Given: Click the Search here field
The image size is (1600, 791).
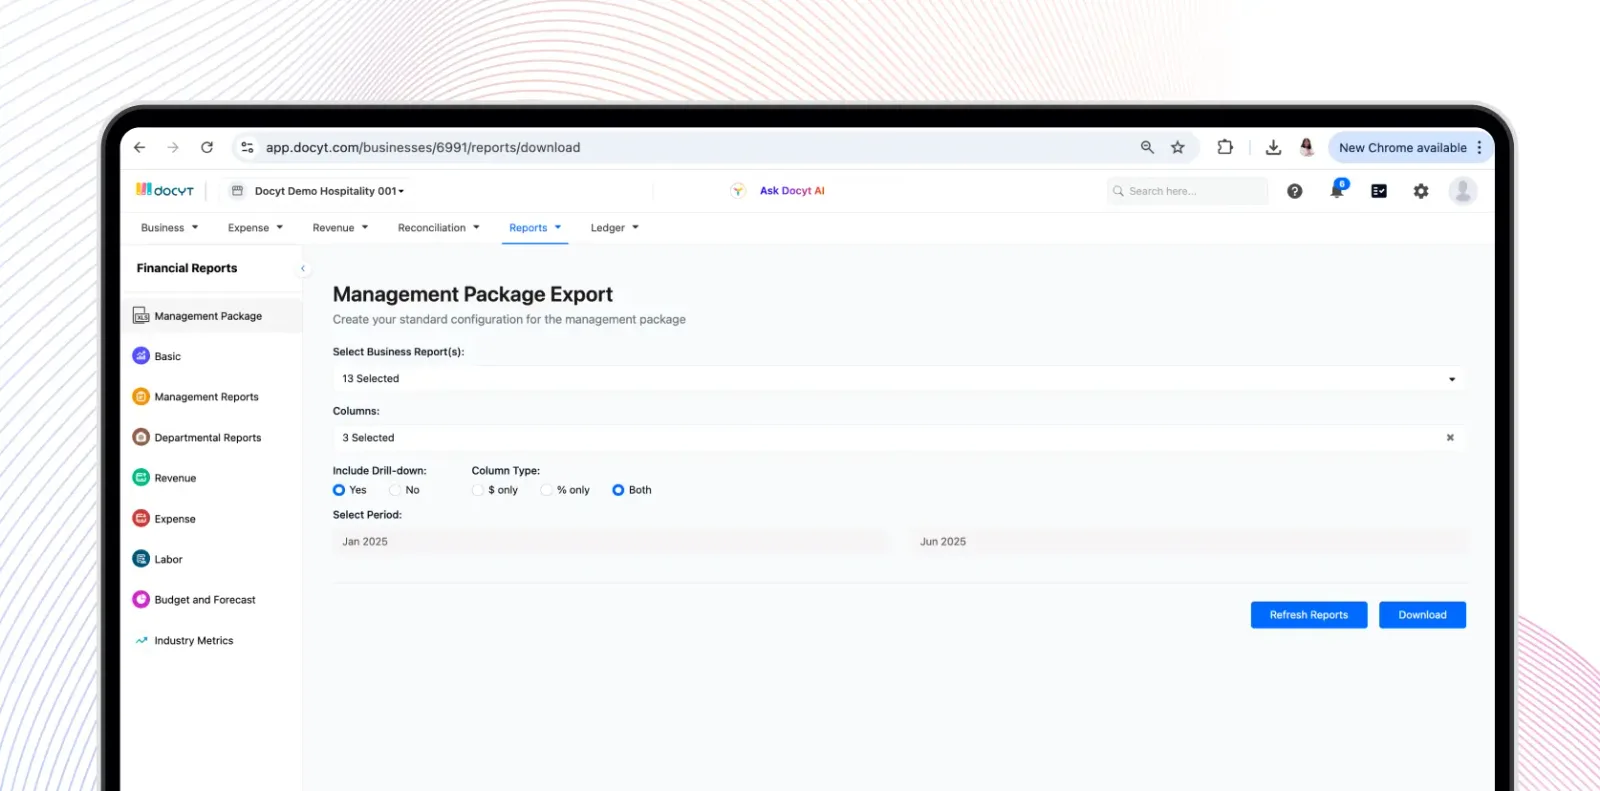Looking at the screenshot, I should (x=1187, y=191).
